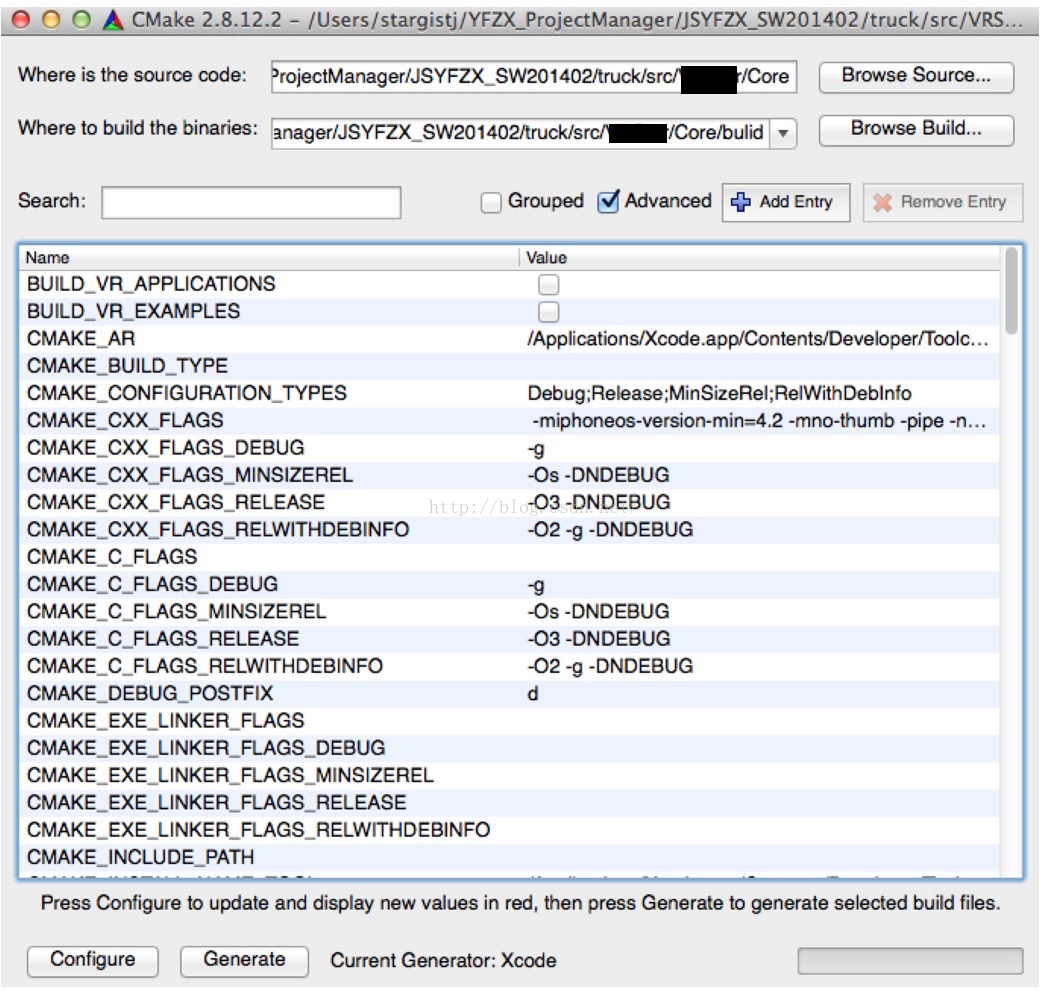Select the CMAKE_EXE_LINKER_FLAGS row
Viewport: 1048px width, 992px height.
[x=509, y=721]
